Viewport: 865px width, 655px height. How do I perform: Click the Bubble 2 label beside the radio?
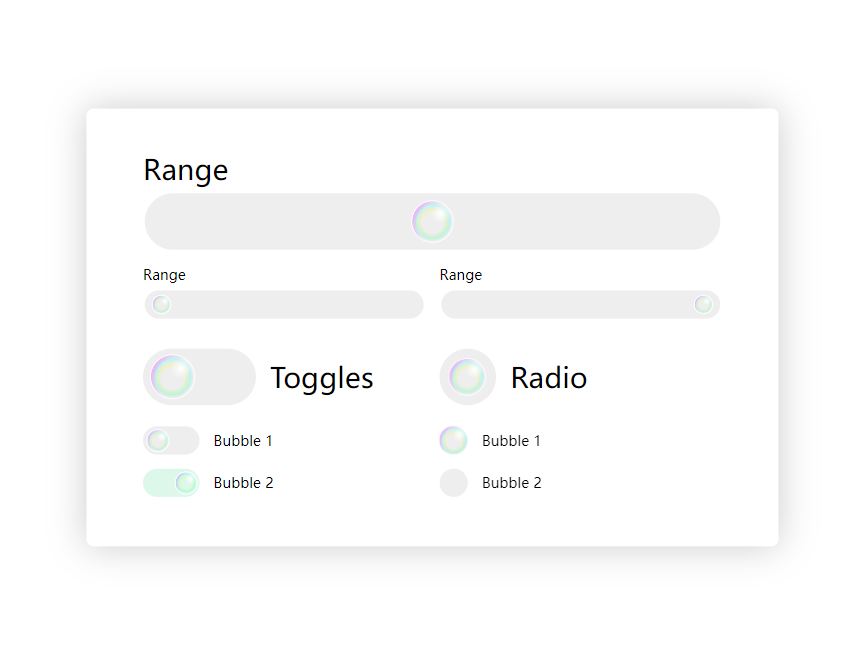click(x=511, y=483)
